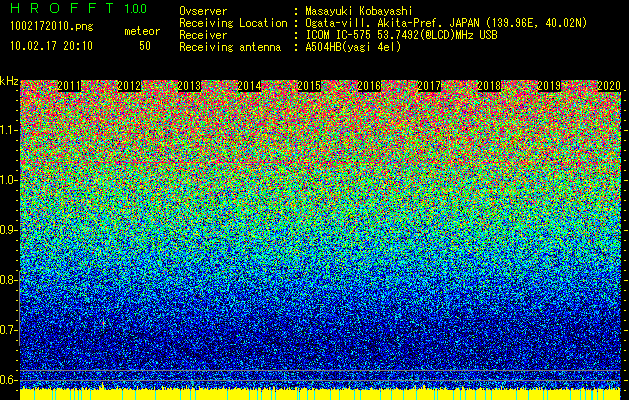Click the 2020 time marker label
629x400 pixels.
(x=609, y=86)
